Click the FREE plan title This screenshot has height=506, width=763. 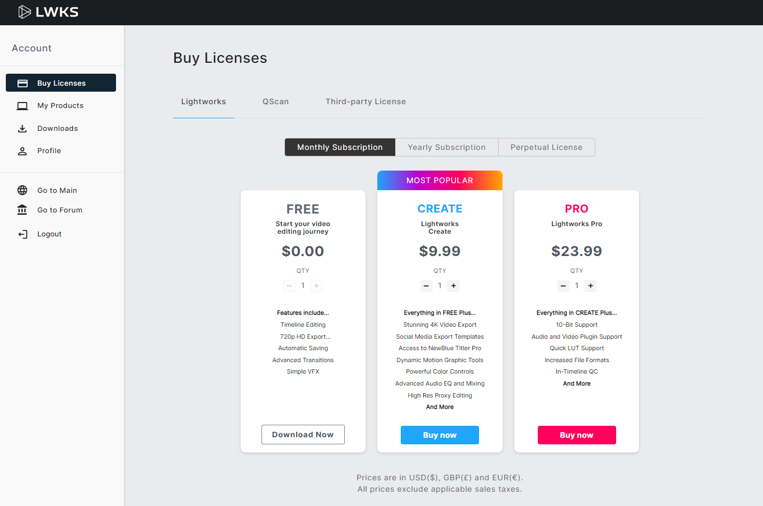coord(303,209)
